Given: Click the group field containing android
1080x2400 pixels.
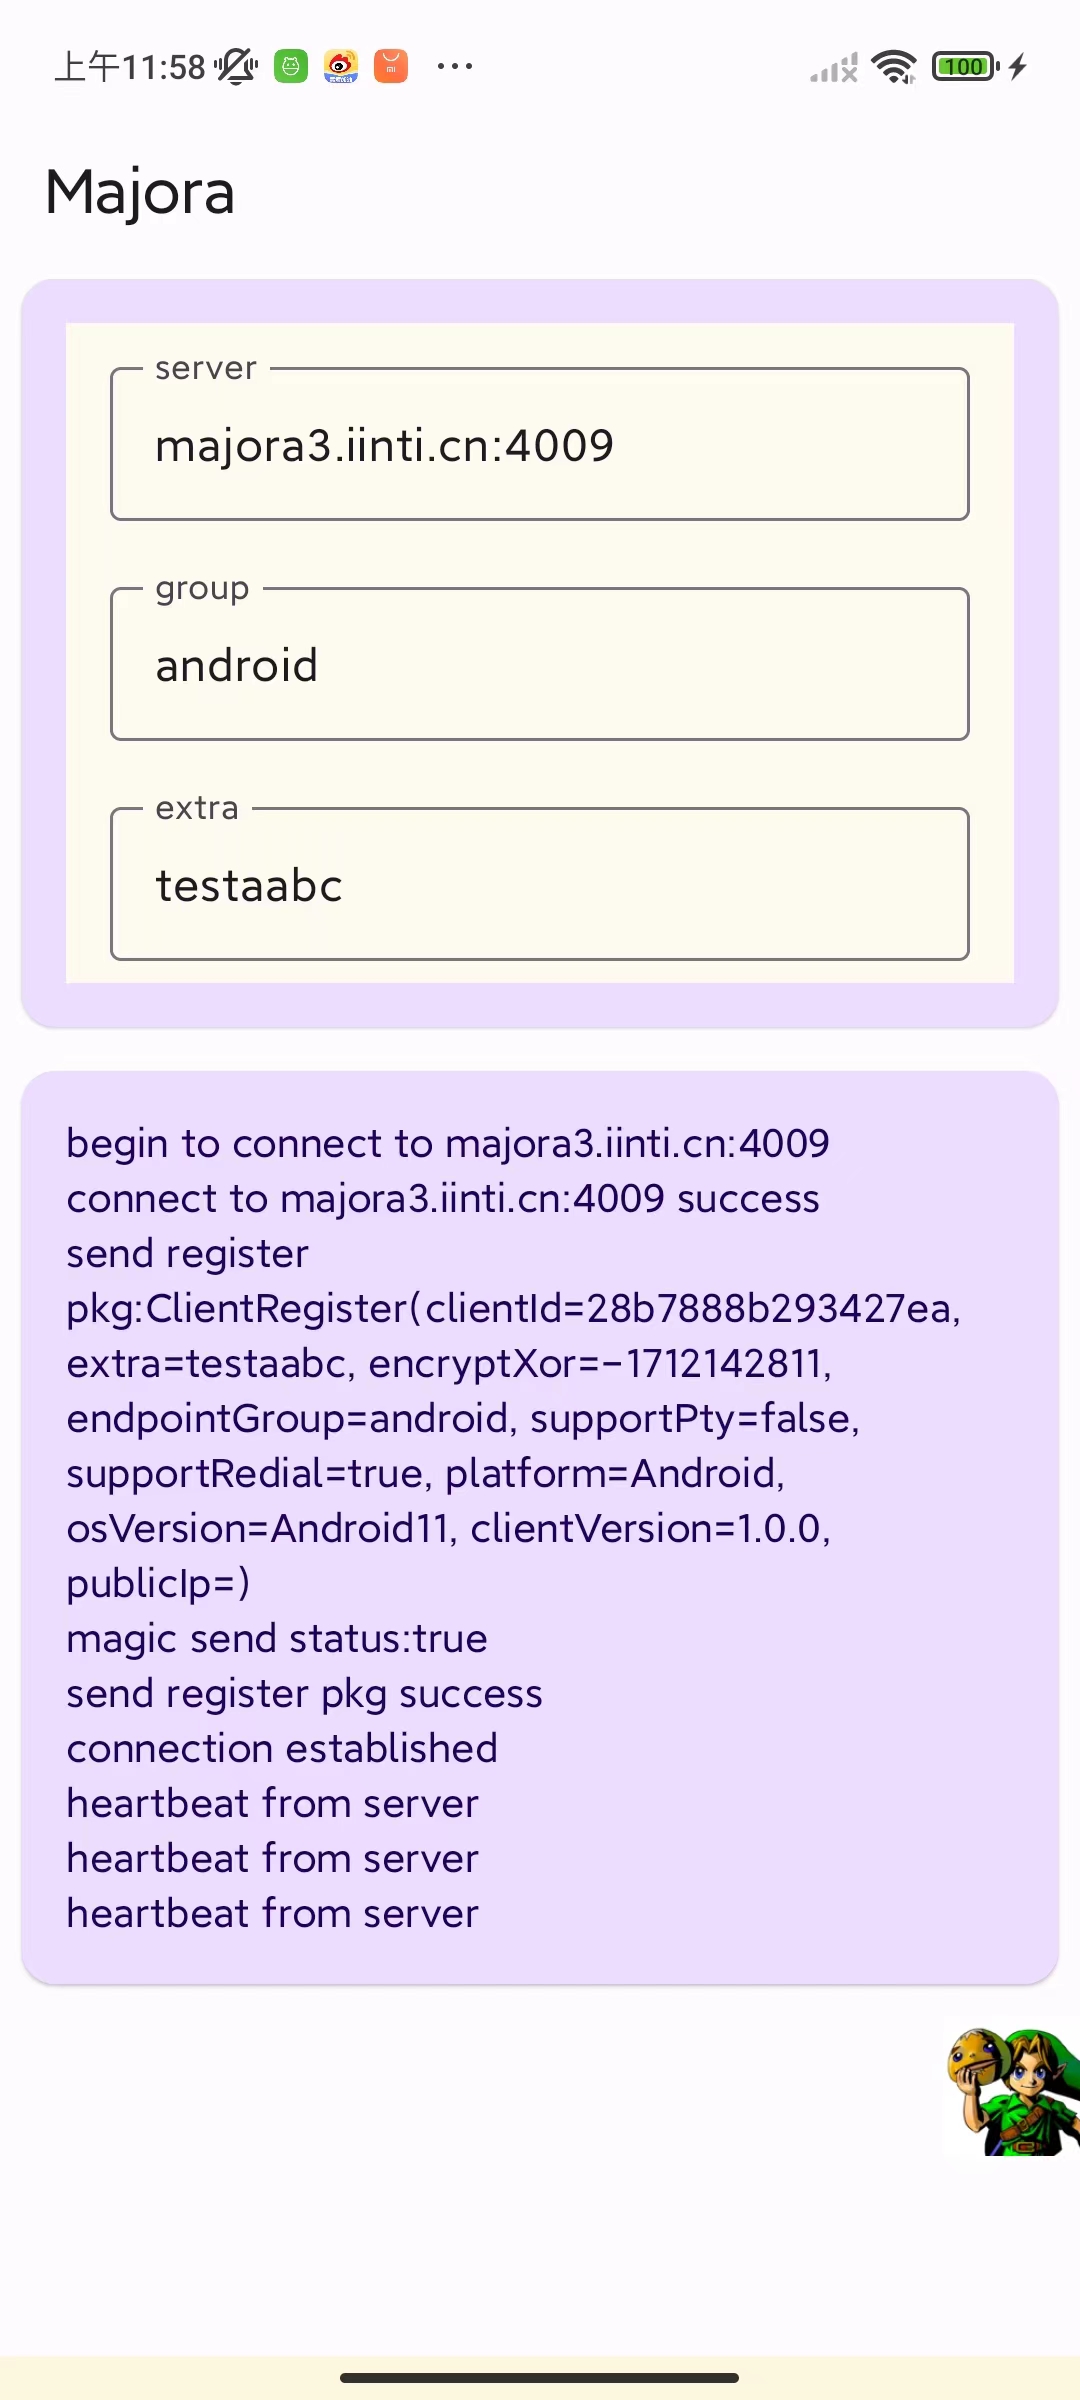Looking at the screenshot, I should [540, 665].
